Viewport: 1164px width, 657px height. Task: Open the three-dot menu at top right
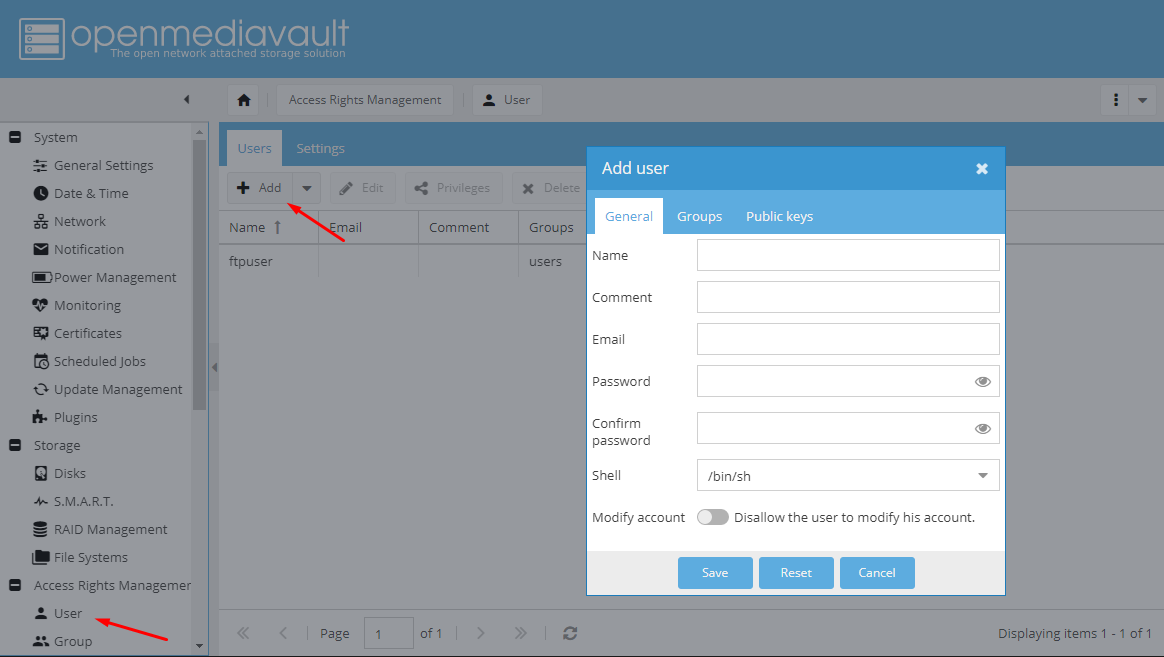1115,100
